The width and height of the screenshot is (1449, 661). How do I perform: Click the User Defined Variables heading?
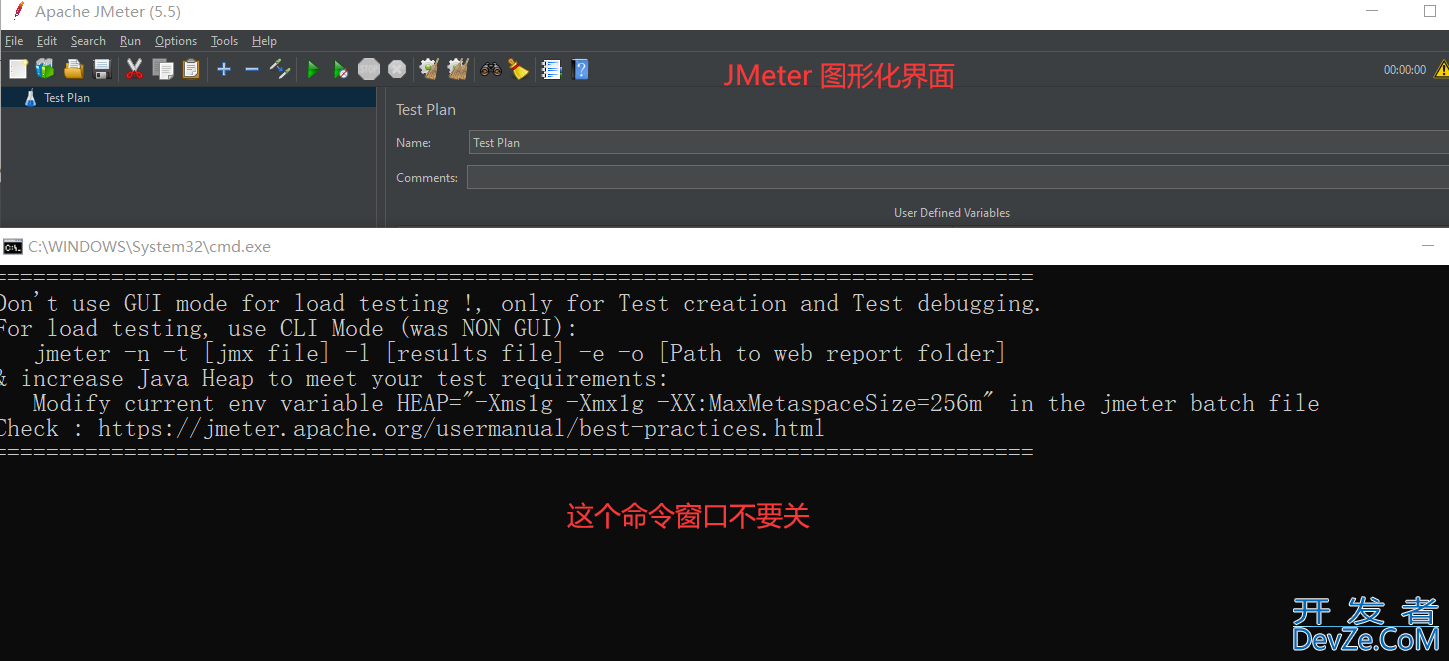[952, 213]
